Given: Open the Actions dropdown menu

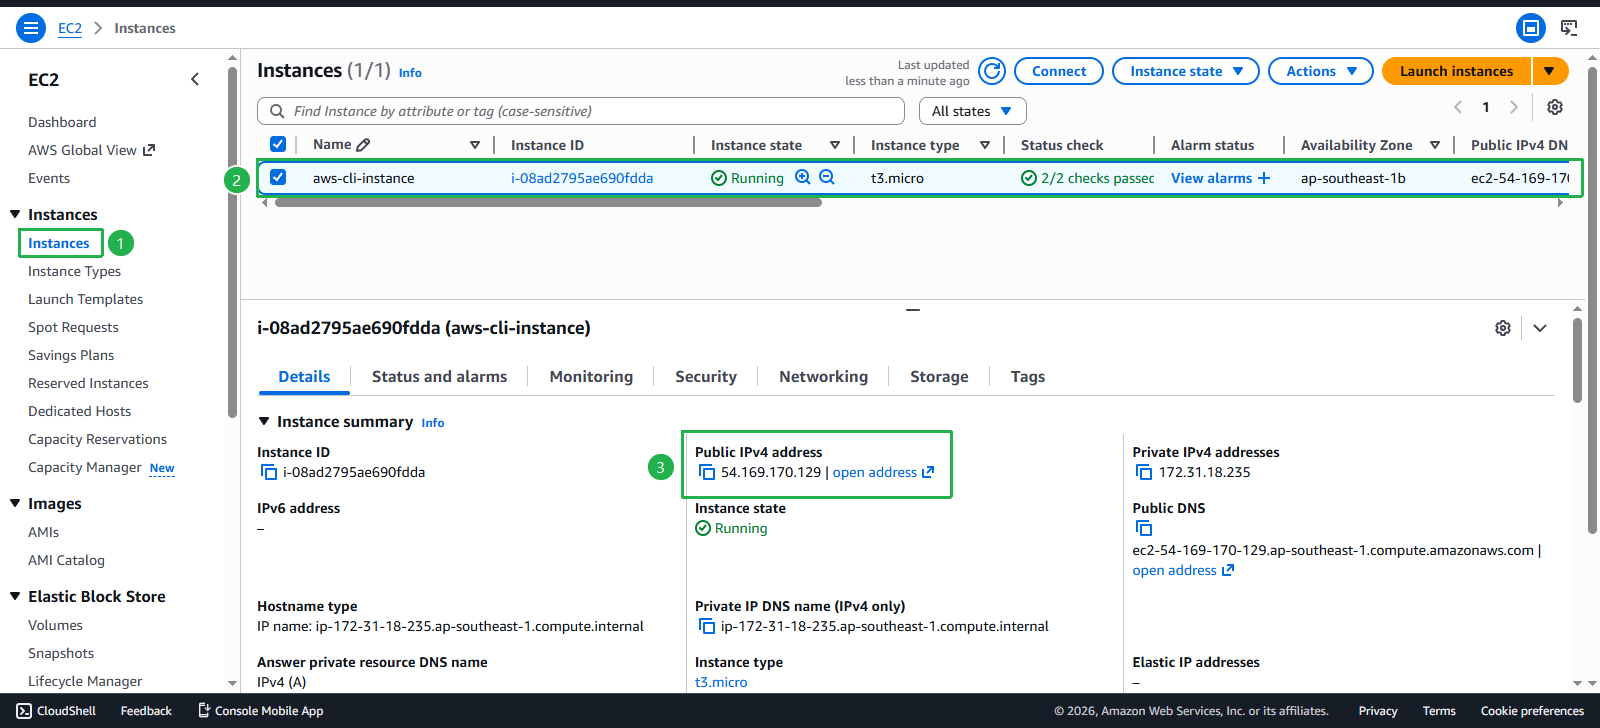Looking at the screenshot, I should point(1320,71).
